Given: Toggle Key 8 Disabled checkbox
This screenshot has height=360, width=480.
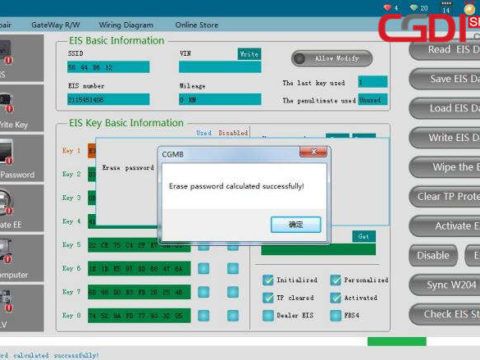Looking at the screenshot, I should click(233, 315).
